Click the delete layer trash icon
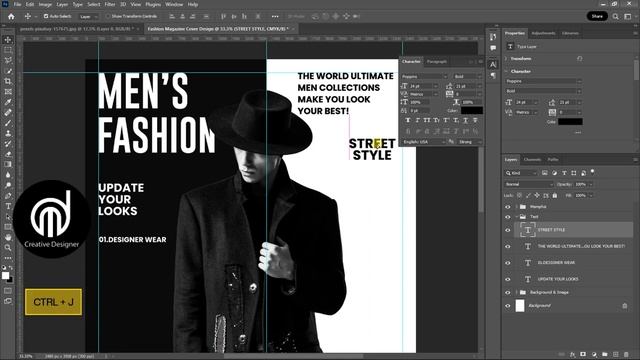 (x=626, y=354)
